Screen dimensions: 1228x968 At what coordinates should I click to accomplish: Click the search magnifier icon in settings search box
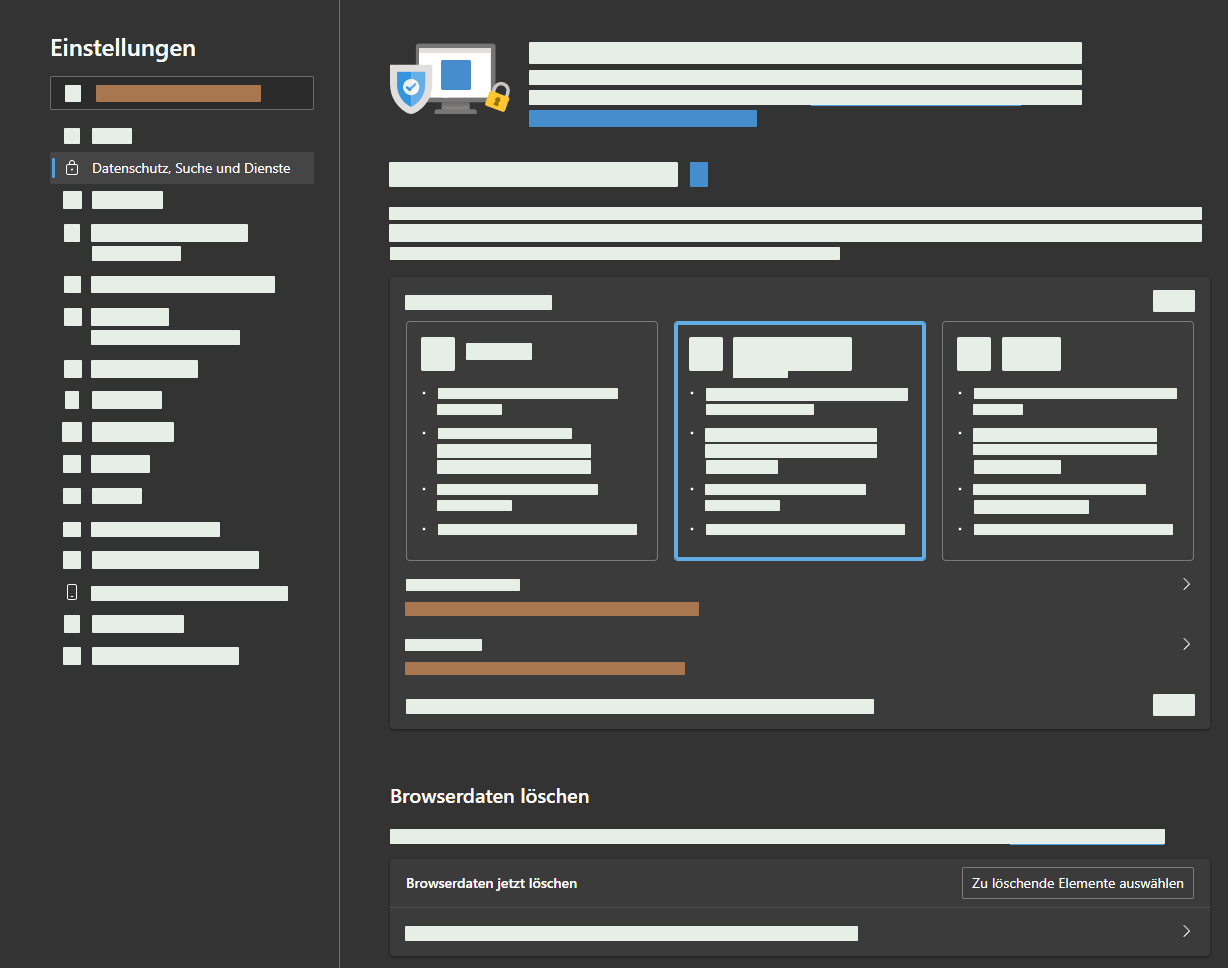(x=73, y=93)
